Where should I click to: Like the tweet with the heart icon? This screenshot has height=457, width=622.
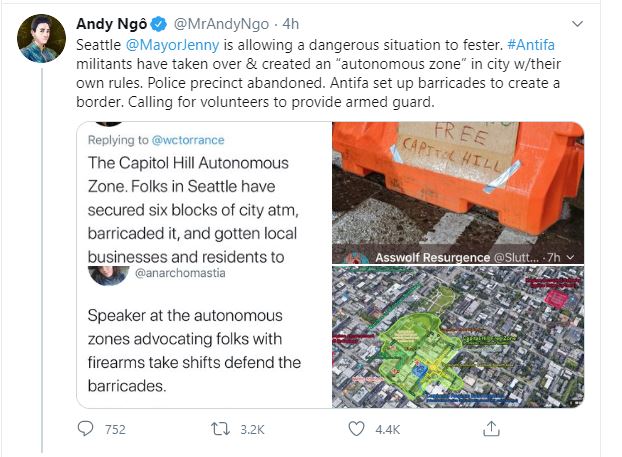[x=356, y=429]
